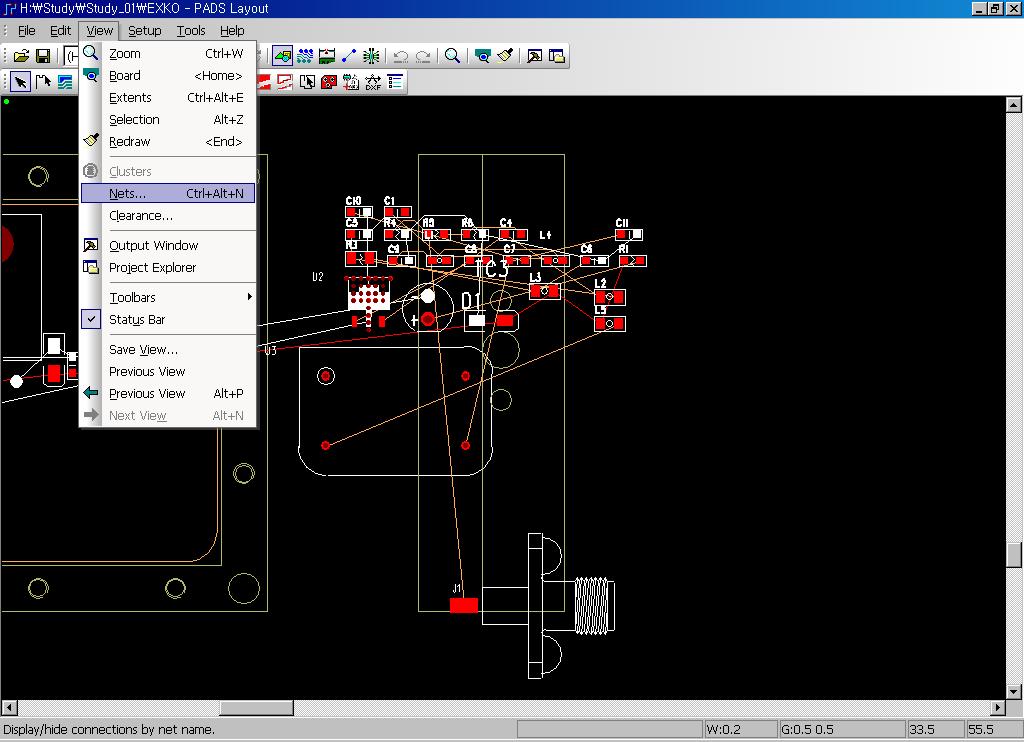Image resolution: width=1024 pixels, height=742 pixels.
Task: Click the horizontal scrollbar left arrow
Action: click(x=9, y=707)
